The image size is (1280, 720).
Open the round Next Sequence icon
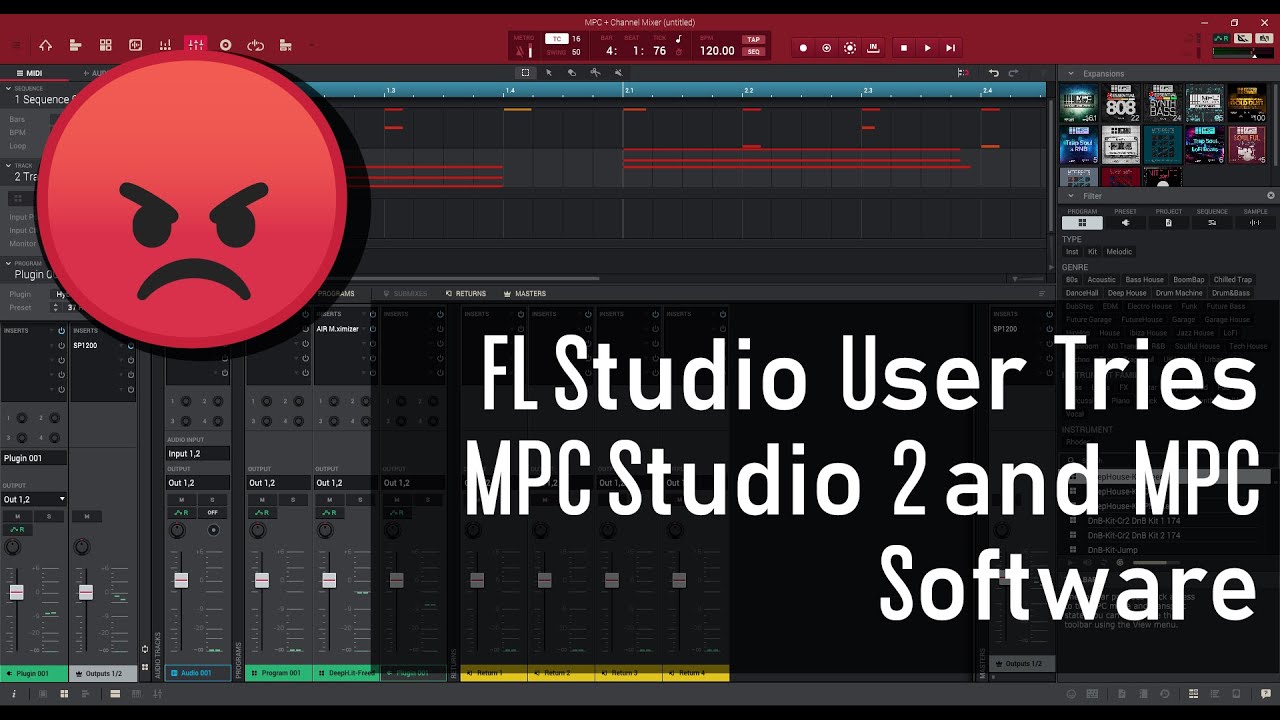[225, 46]
